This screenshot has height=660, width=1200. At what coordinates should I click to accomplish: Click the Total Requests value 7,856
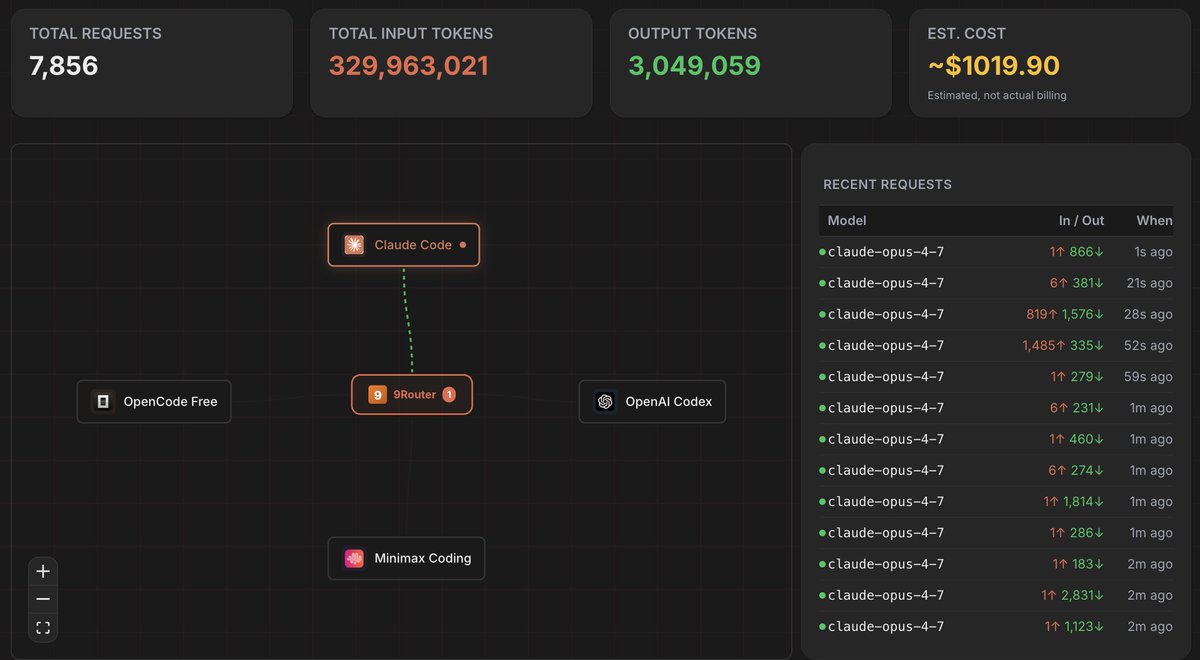[64, 66]
